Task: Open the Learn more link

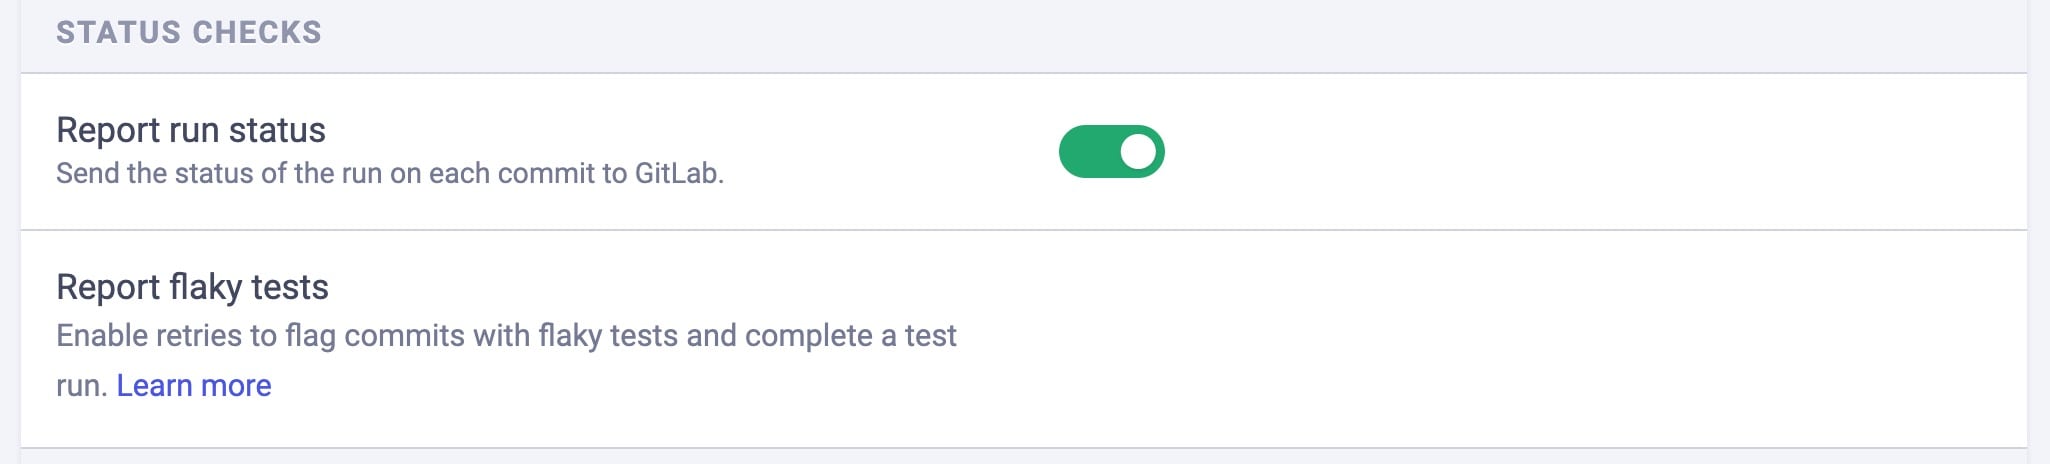Action: [x=194, y=385]
